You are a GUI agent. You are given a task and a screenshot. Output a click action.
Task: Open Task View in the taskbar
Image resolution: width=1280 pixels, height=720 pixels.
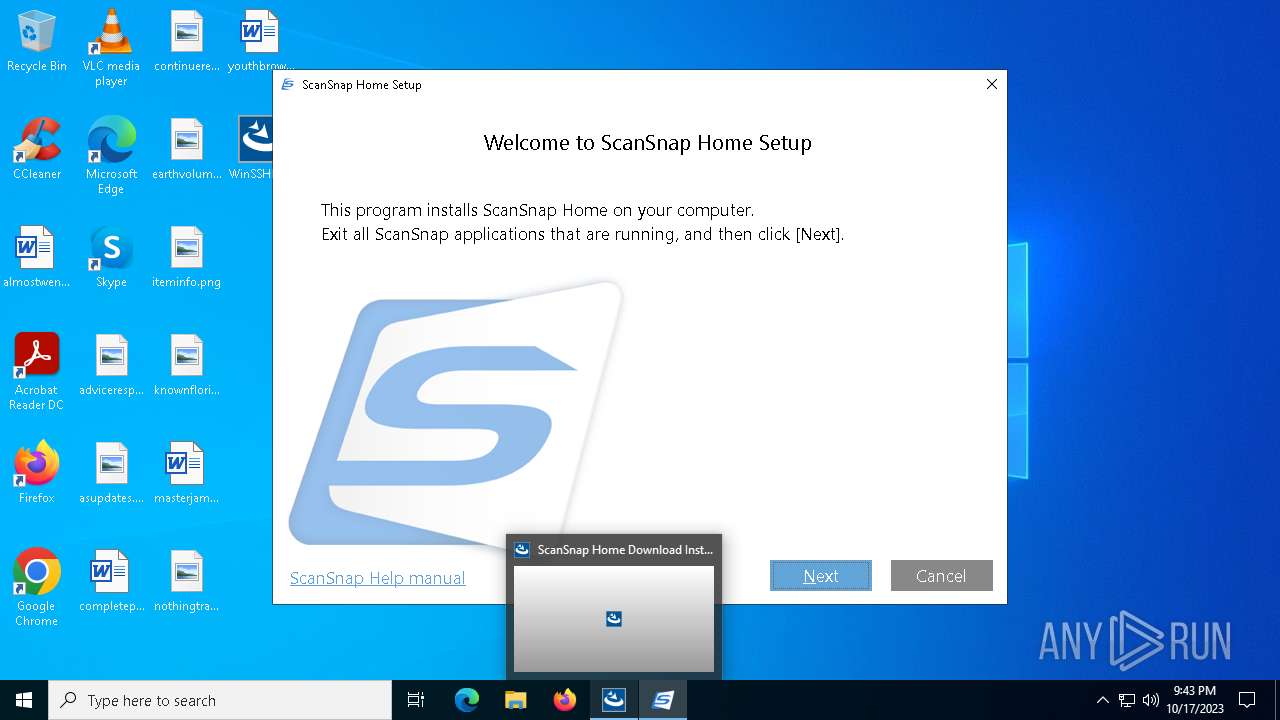pyautogui.click(x=416, y=700)
